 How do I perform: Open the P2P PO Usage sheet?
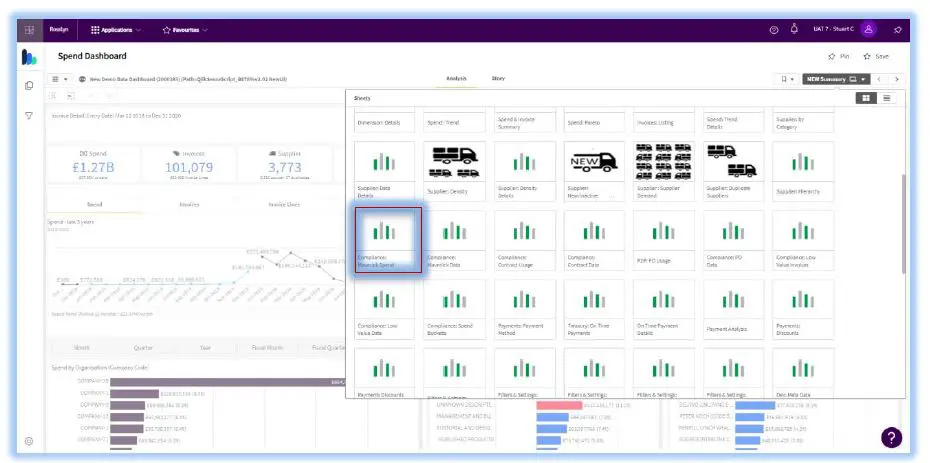(x=664, y=240)
